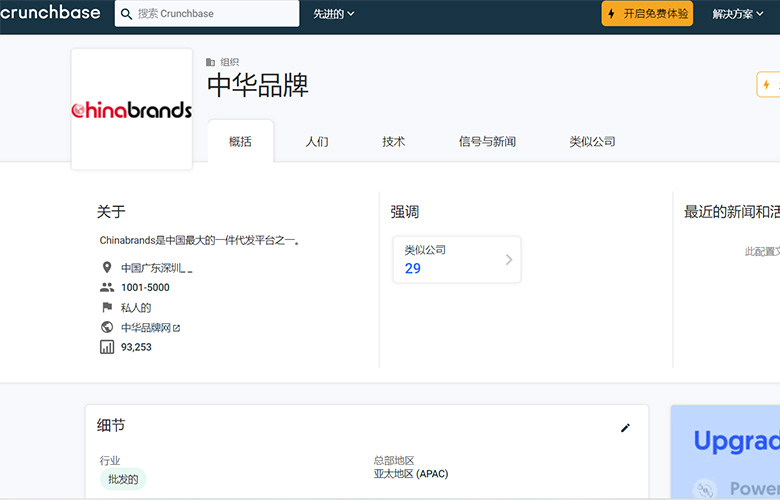Click the globe website icon
The width and height of the screenshot is (780, 500).
point(107,327)
